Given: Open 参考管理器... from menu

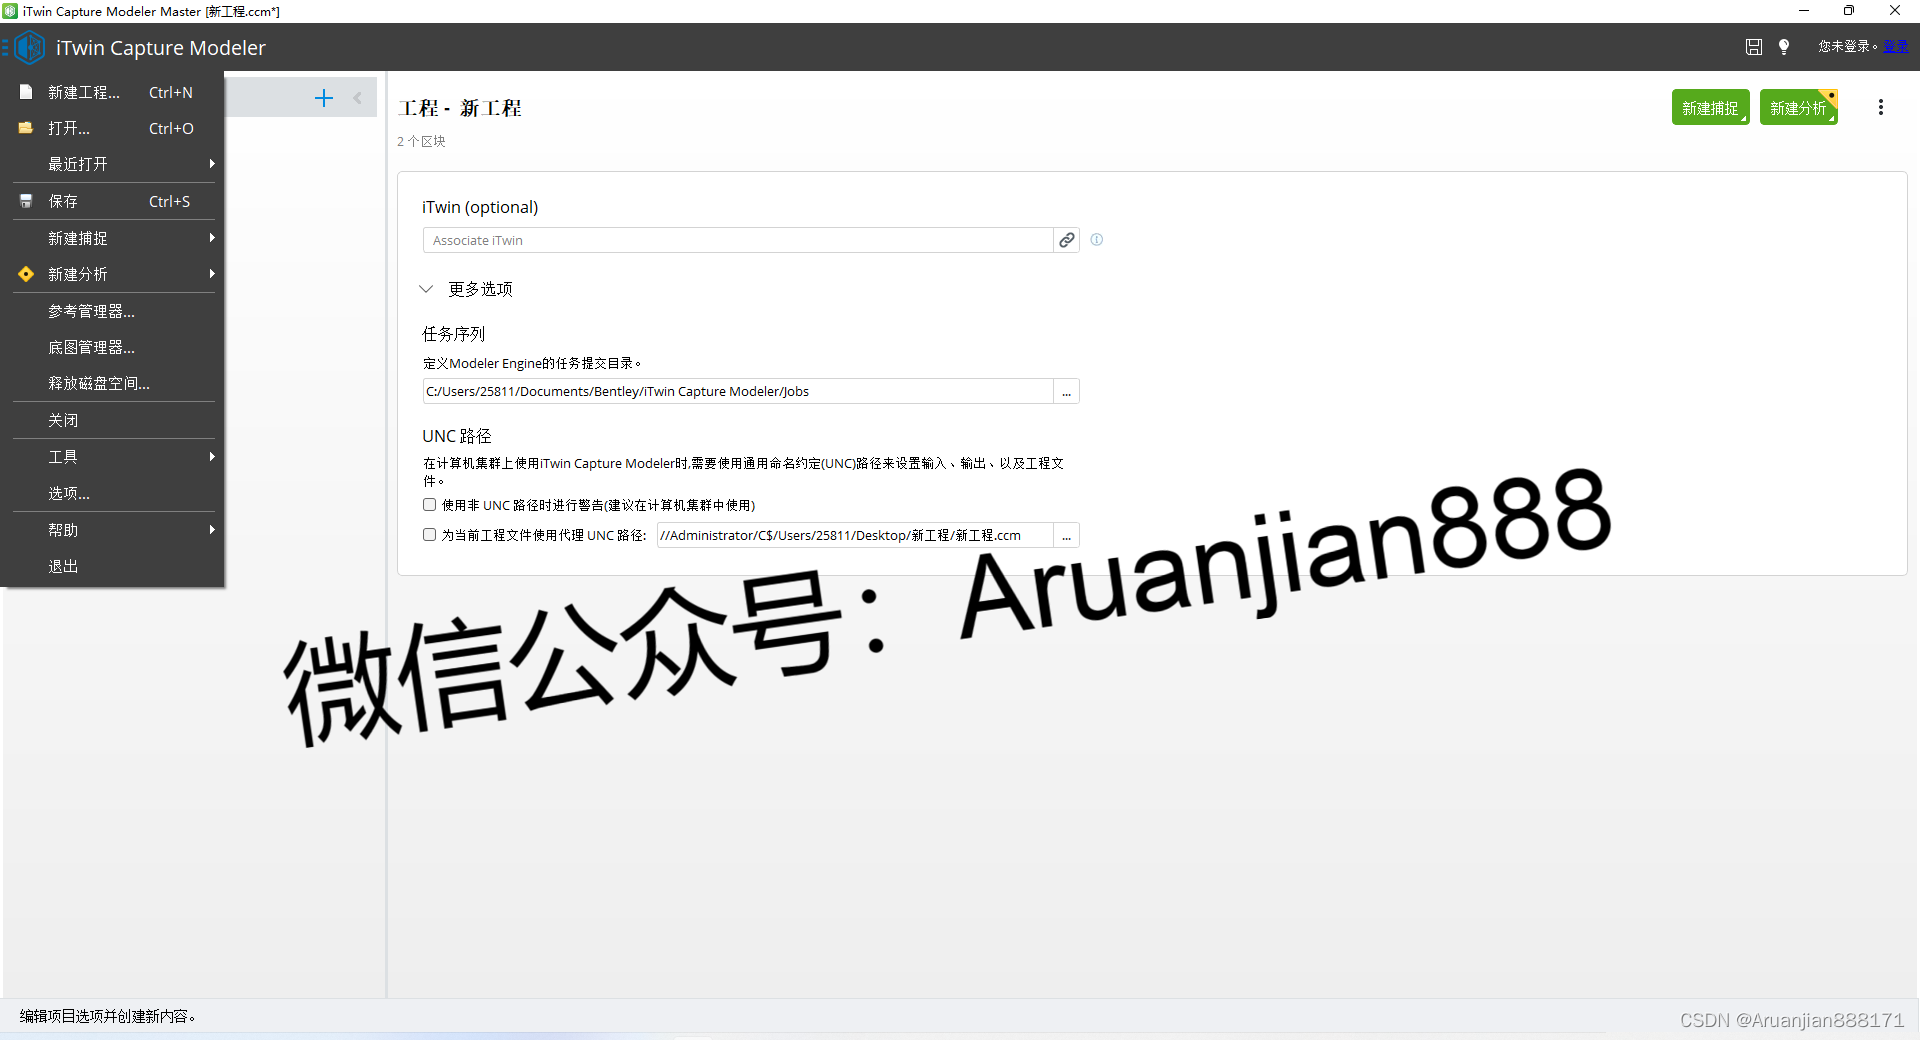Looking at the screenshot, I should (114, 311).
